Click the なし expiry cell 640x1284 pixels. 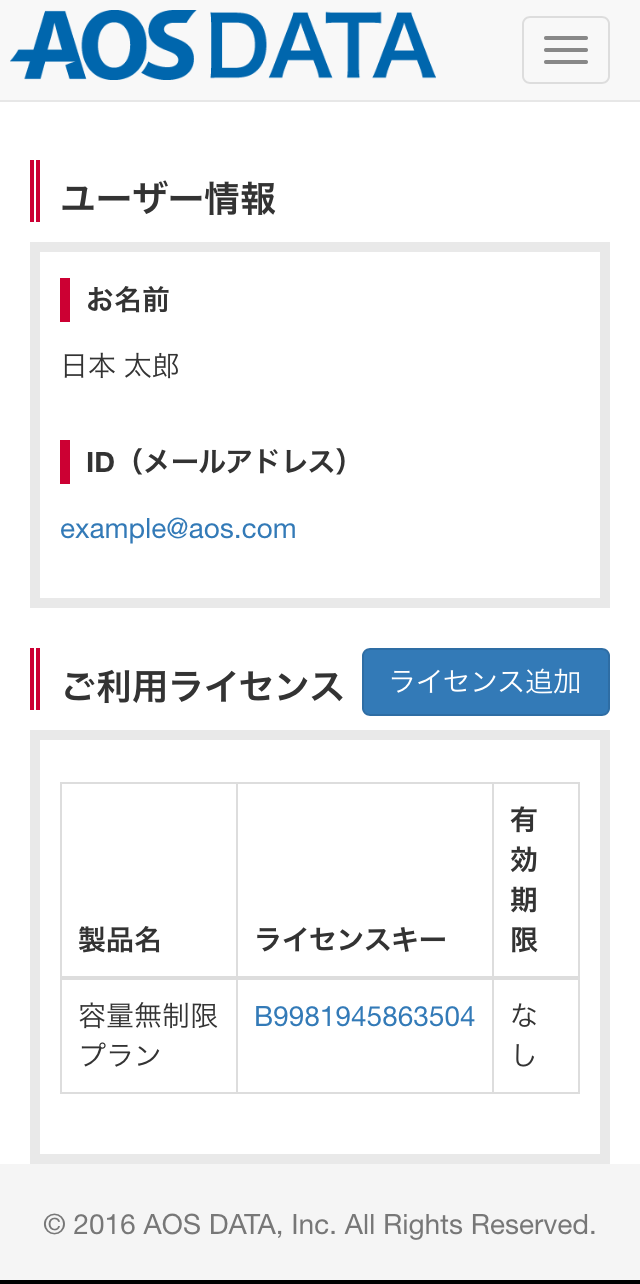coord(524,1036)
